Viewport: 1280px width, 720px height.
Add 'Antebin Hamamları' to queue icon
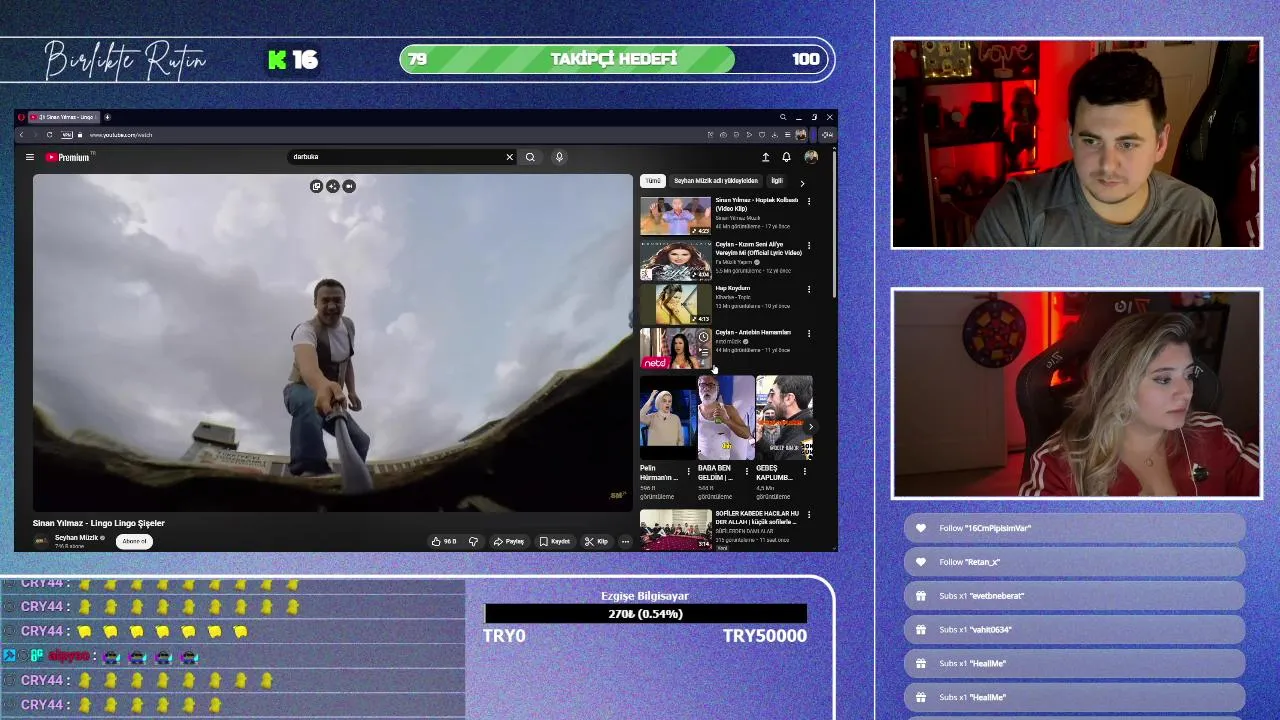703,351
